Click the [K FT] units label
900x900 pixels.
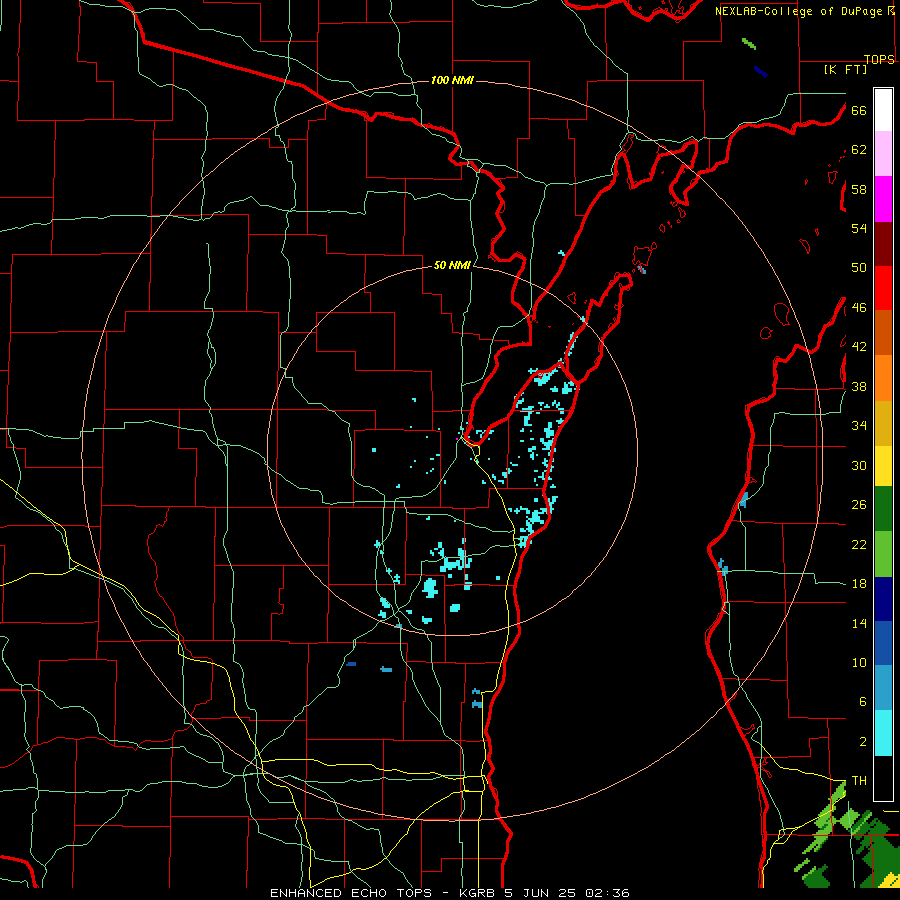click(x=845, y=69)
